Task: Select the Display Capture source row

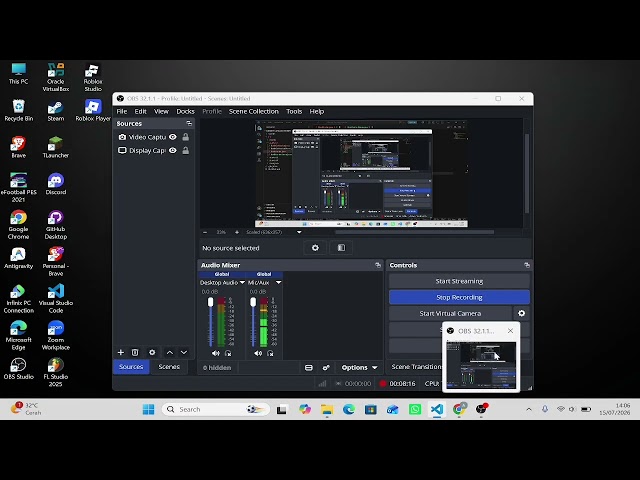Action: pyautogui.click(x=154, y=151)
